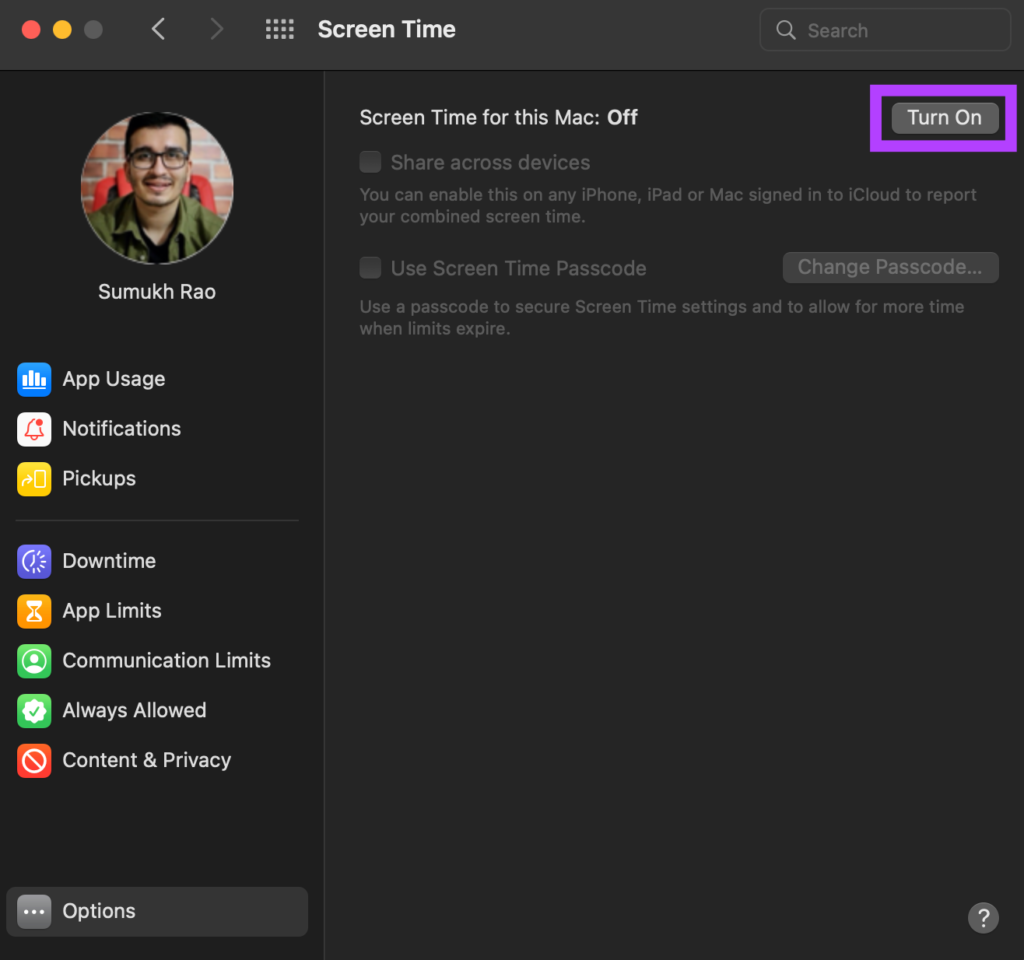The image size is (1024, 960).
Task: Click the Sumukh Rao profile picture
Action: coord(157,188)
